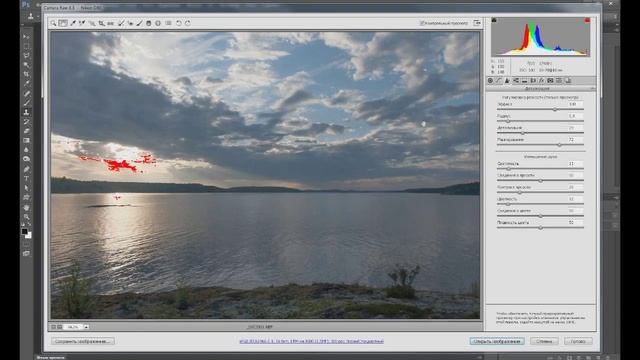Switch to the Tone Curve panel tab
Image resolution: width=640 pixels, height=360 pixels.
point(498,81)
